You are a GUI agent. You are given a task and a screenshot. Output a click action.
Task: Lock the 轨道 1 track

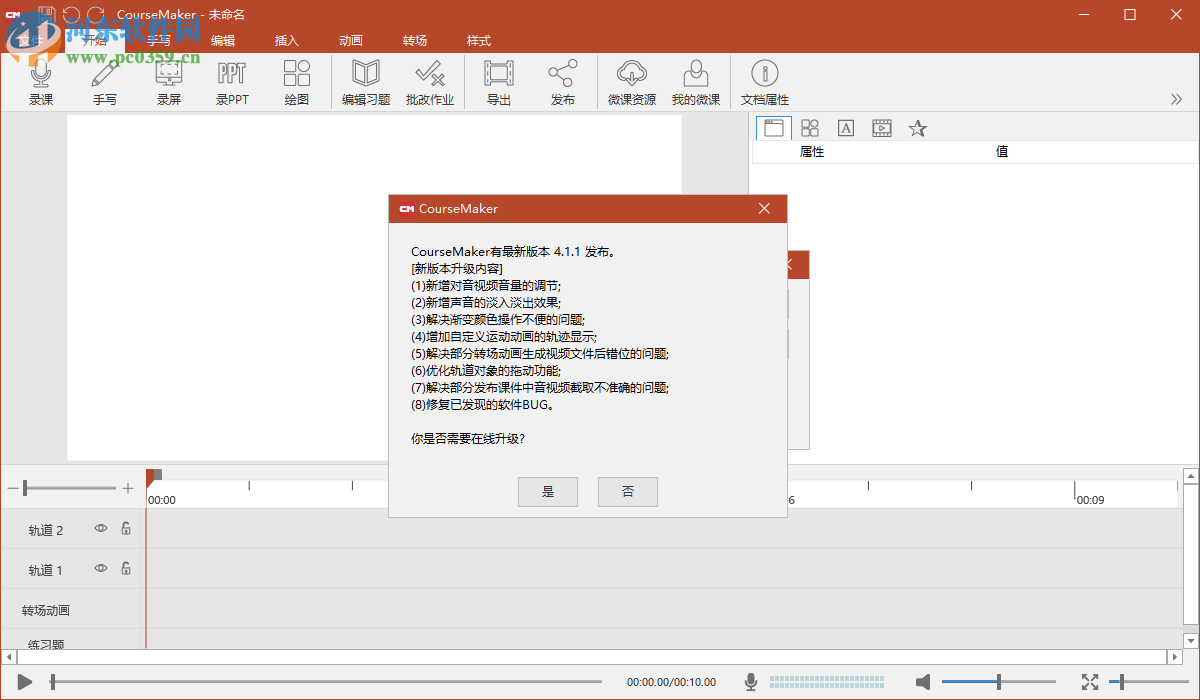126,568
